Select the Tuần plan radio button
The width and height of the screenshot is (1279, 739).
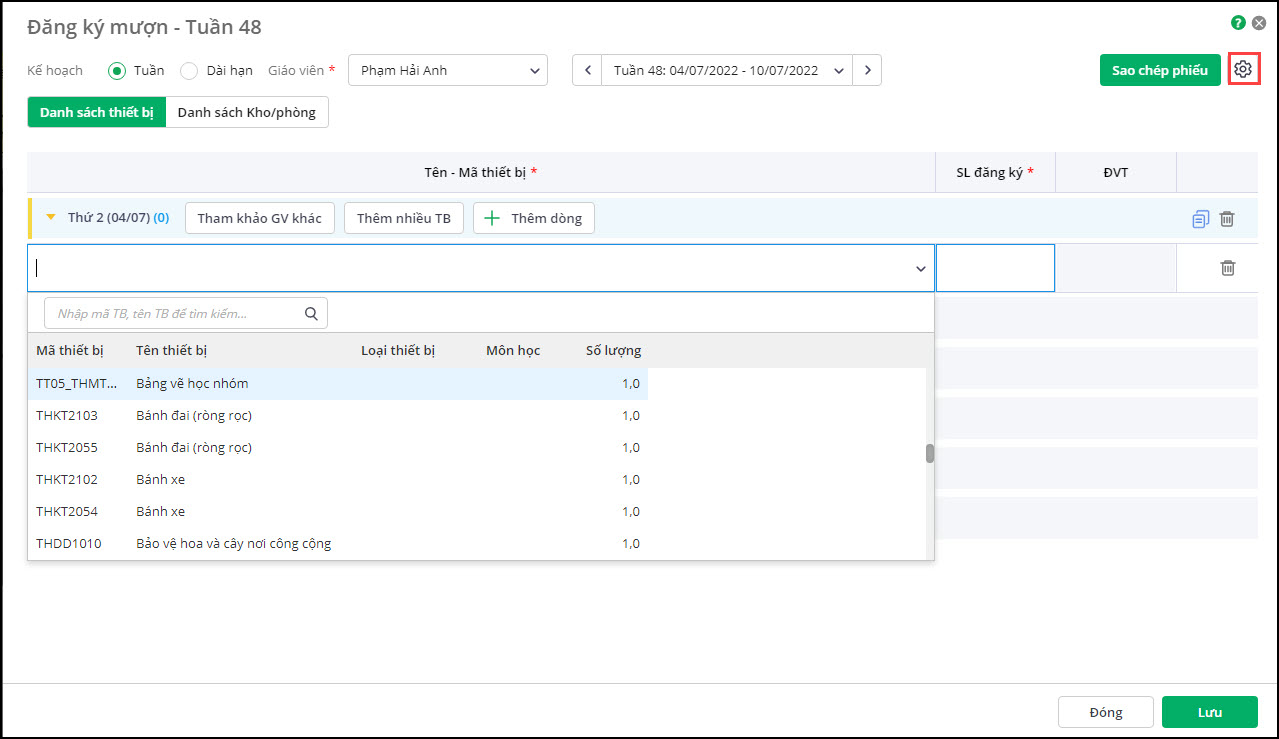click(117, 71)
